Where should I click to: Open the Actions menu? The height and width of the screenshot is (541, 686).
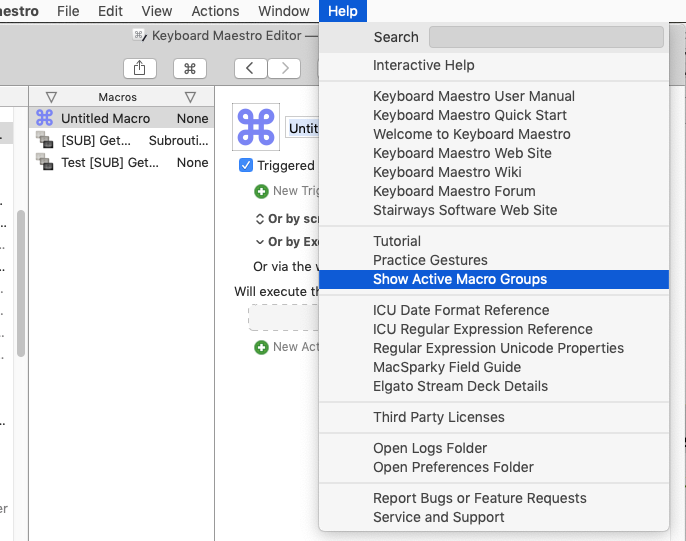pos(215,11)
